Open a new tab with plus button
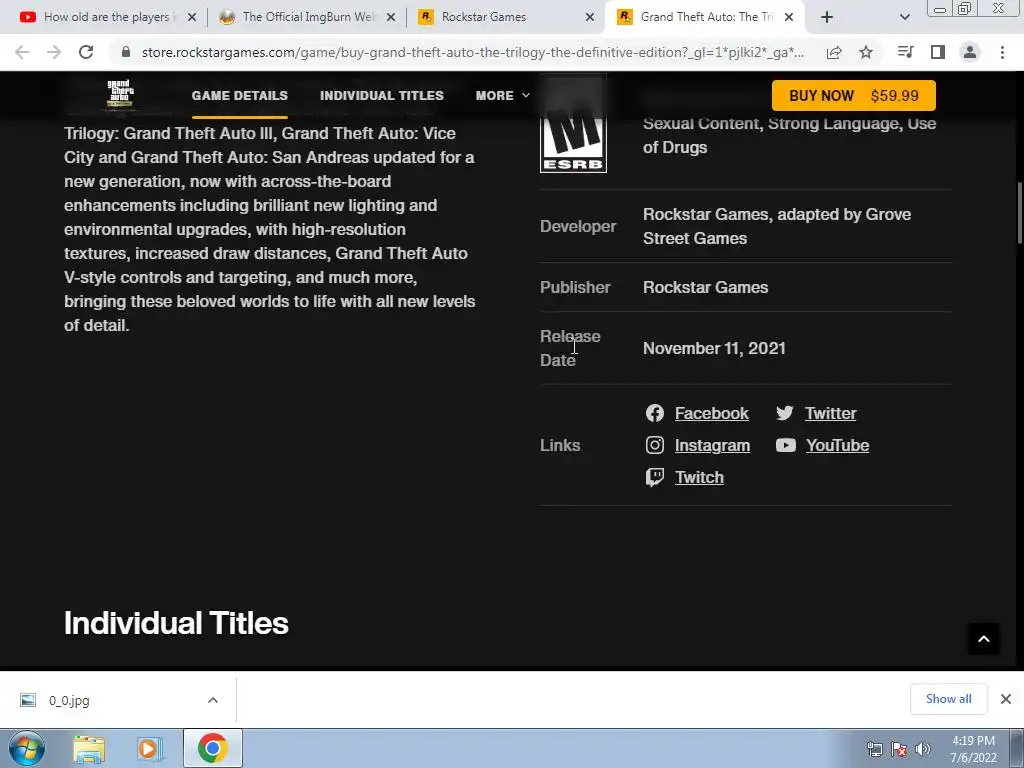Screen dimensions: 1024x768 (x=827, y=17)
